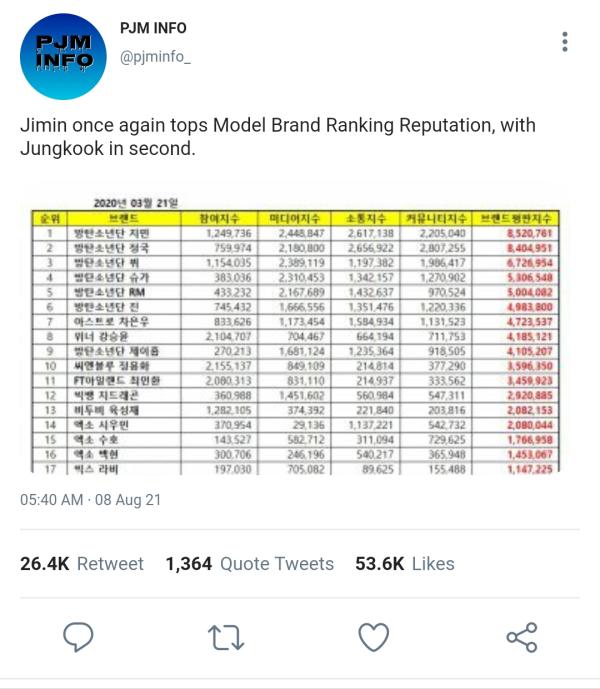
Task: Click the tweet text about Jimin's ranking
Action: coord(278,137)
